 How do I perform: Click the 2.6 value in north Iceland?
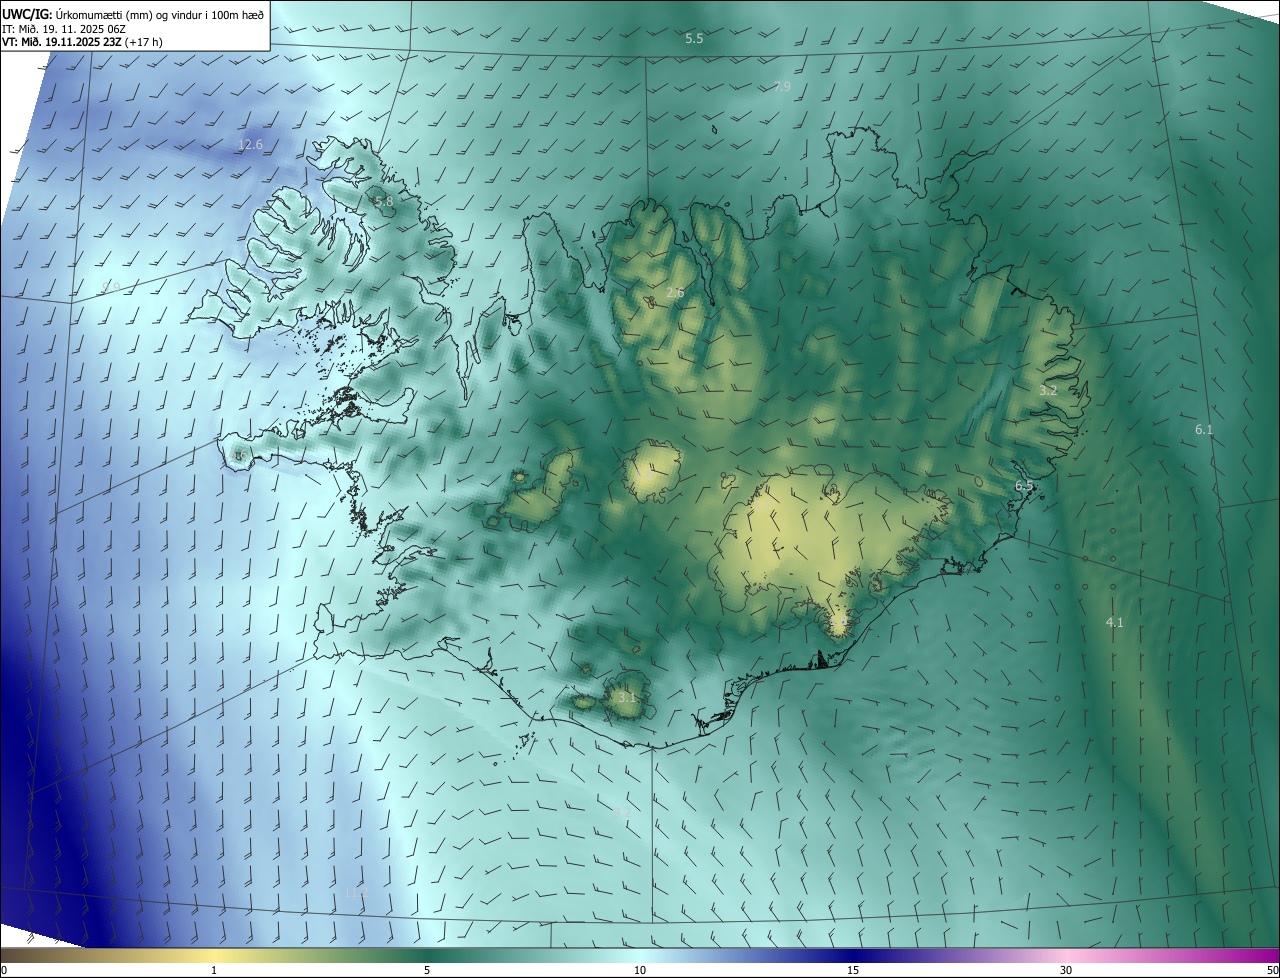click(x=675, y=293)
